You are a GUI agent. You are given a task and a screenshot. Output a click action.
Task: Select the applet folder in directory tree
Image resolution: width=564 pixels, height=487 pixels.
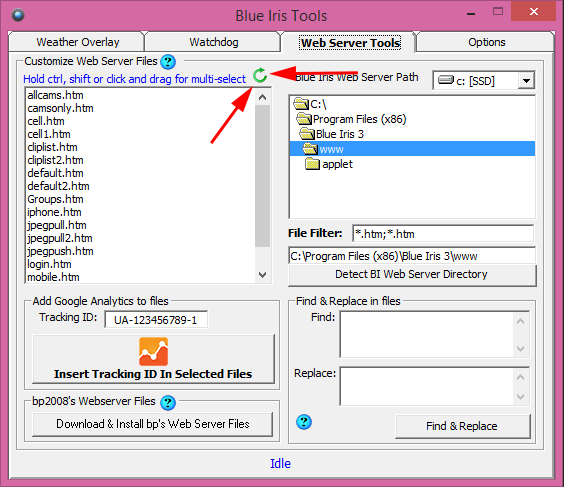(x=329, y=164)
